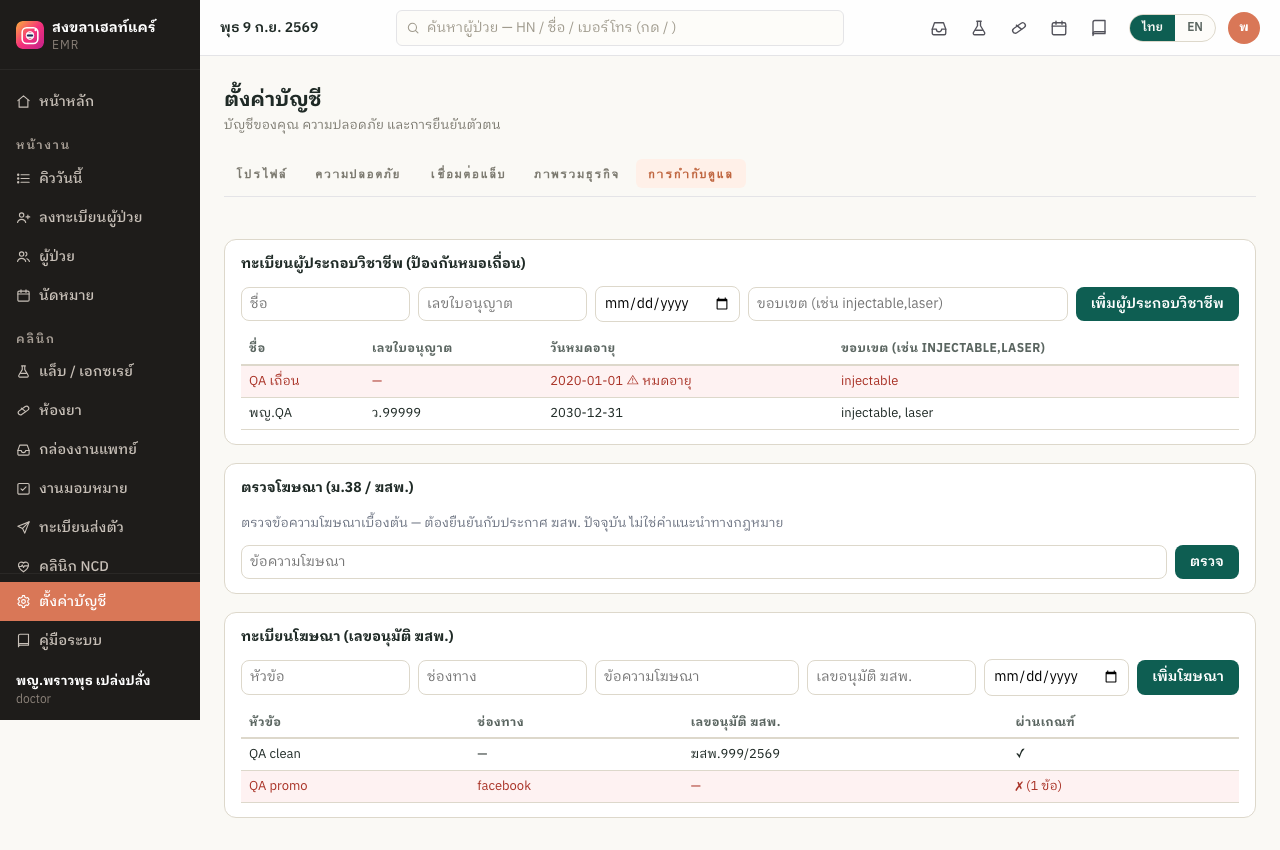
Task: Click the QA clean advertisement row
Action: click(740, 754)
